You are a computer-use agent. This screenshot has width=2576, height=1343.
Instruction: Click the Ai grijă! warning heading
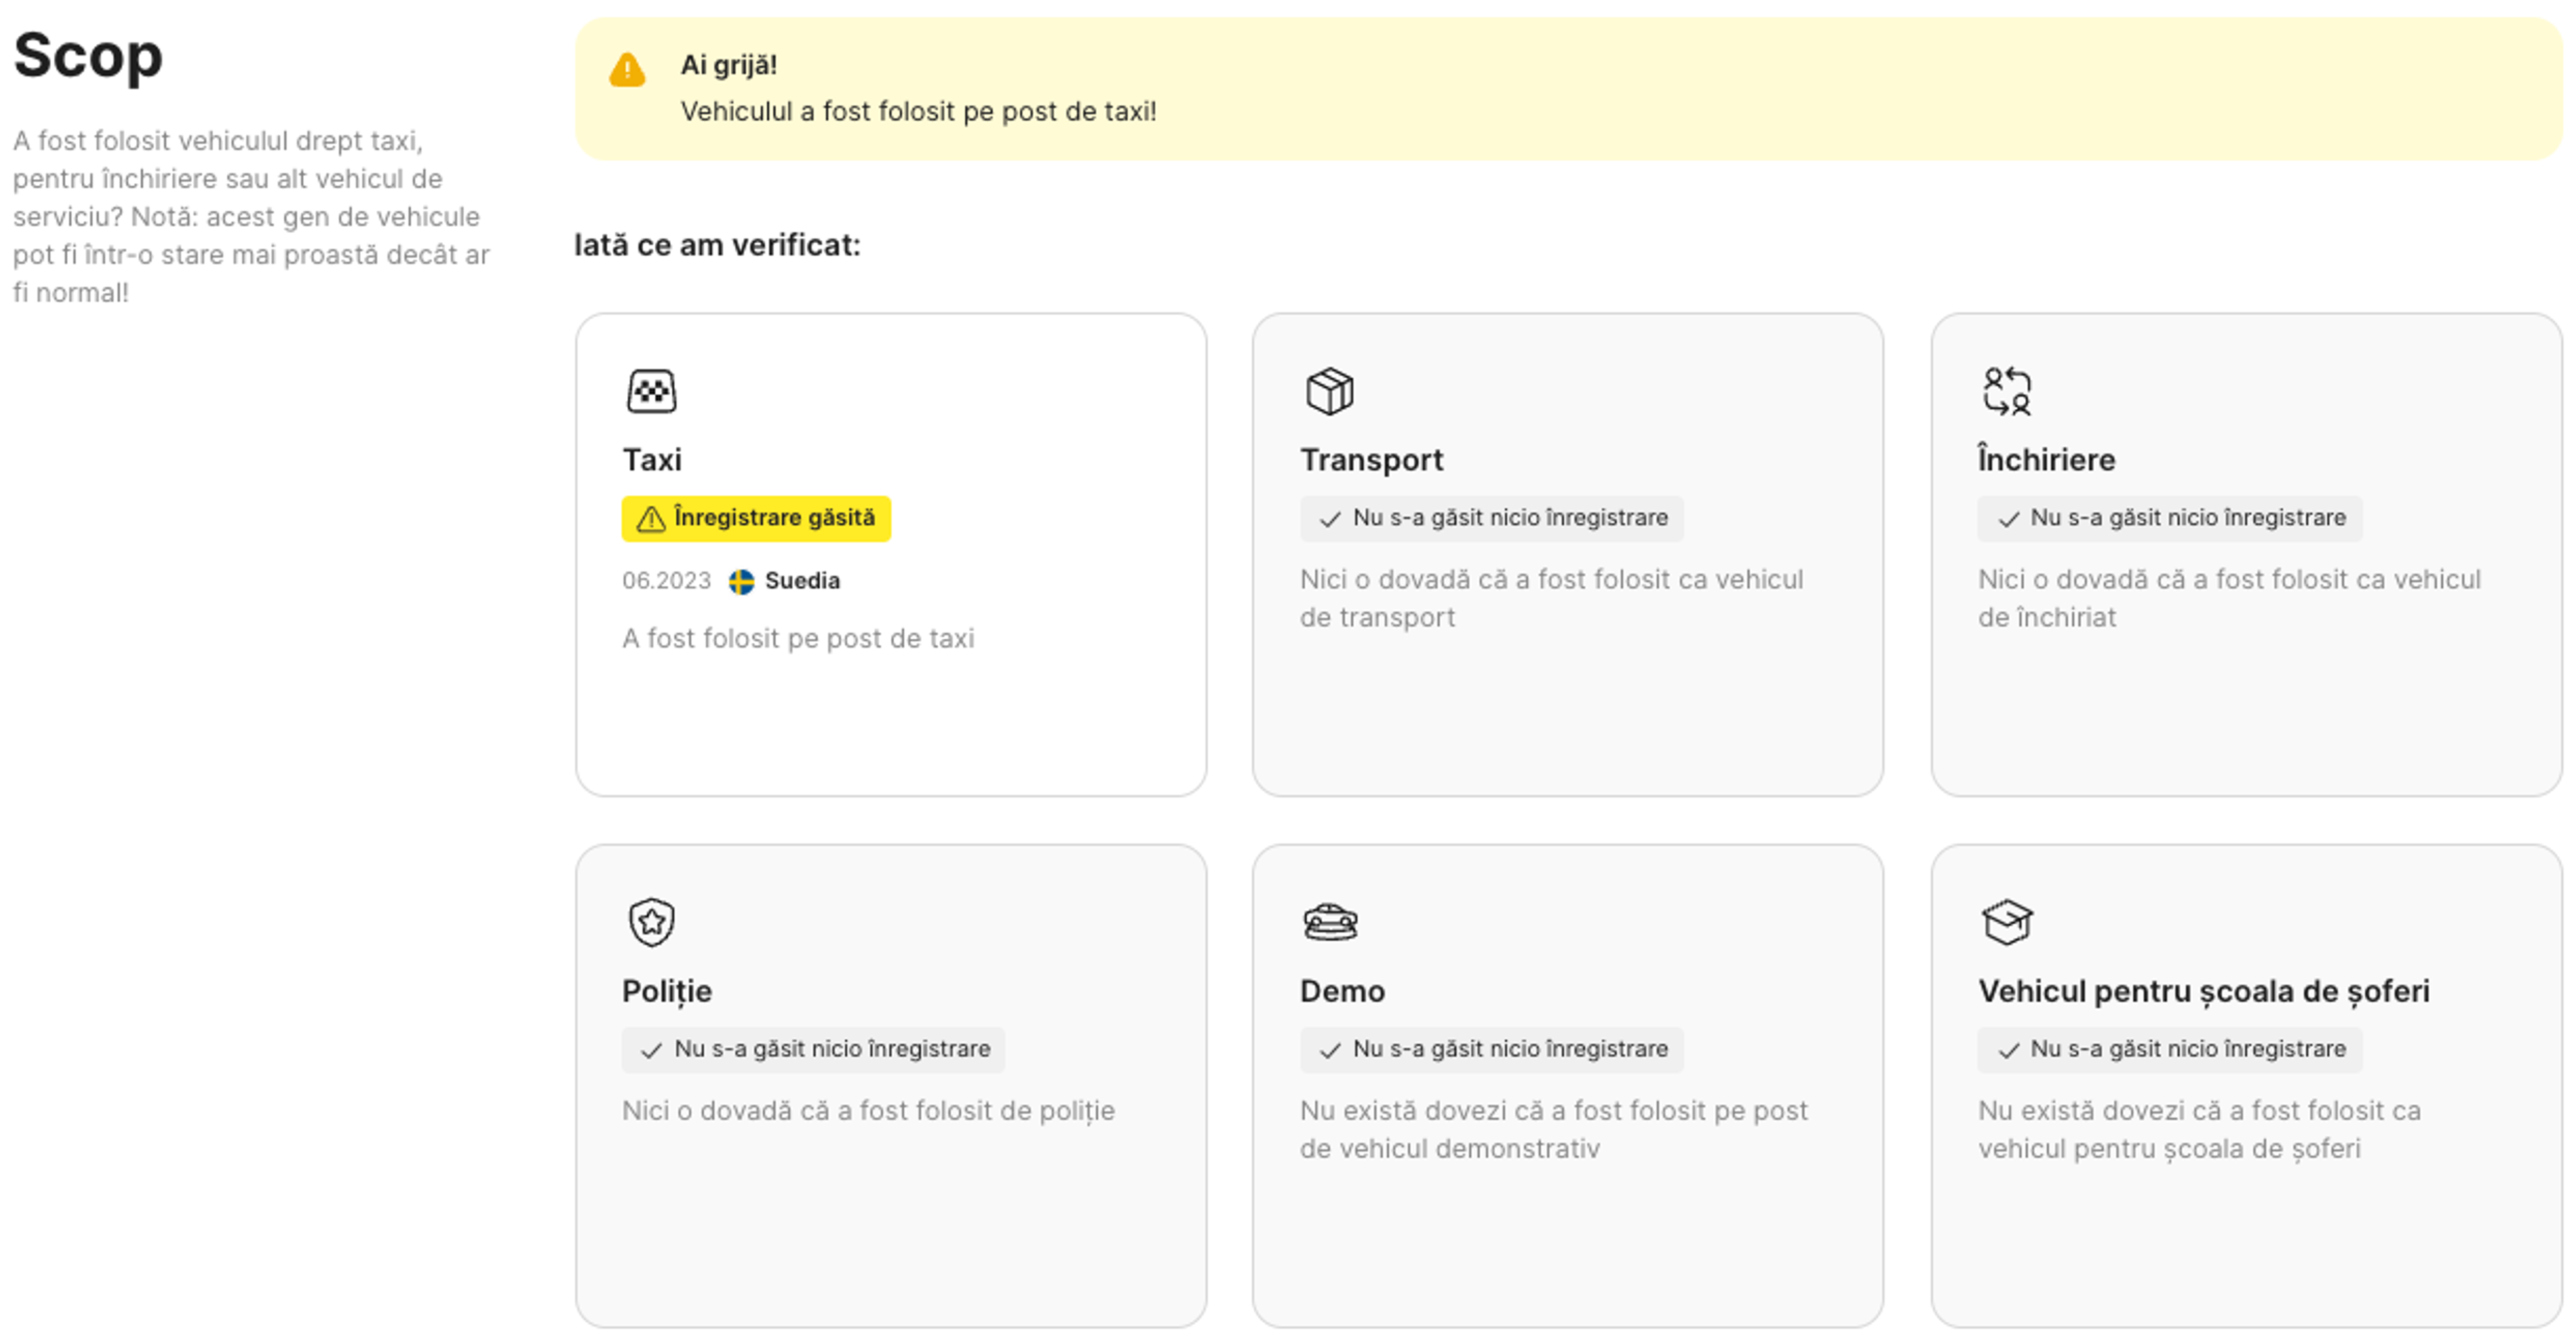[728, 65]
